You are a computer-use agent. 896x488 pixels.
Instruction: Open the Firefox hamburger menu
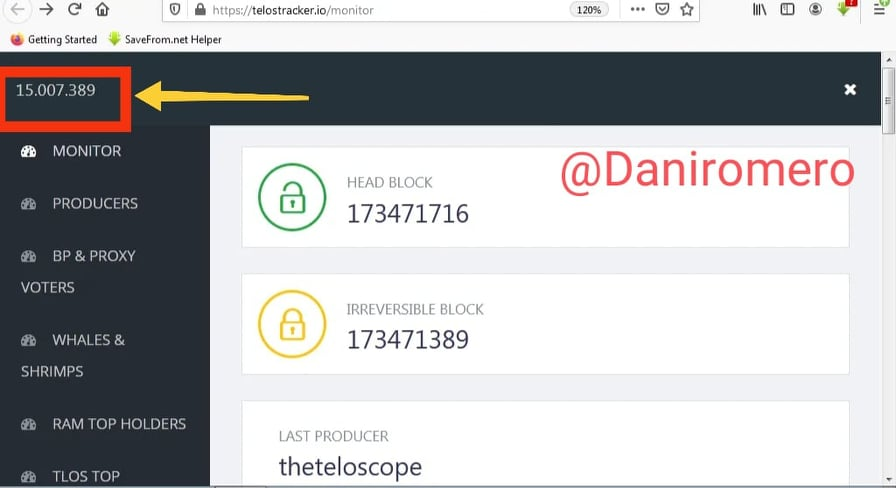879,9
